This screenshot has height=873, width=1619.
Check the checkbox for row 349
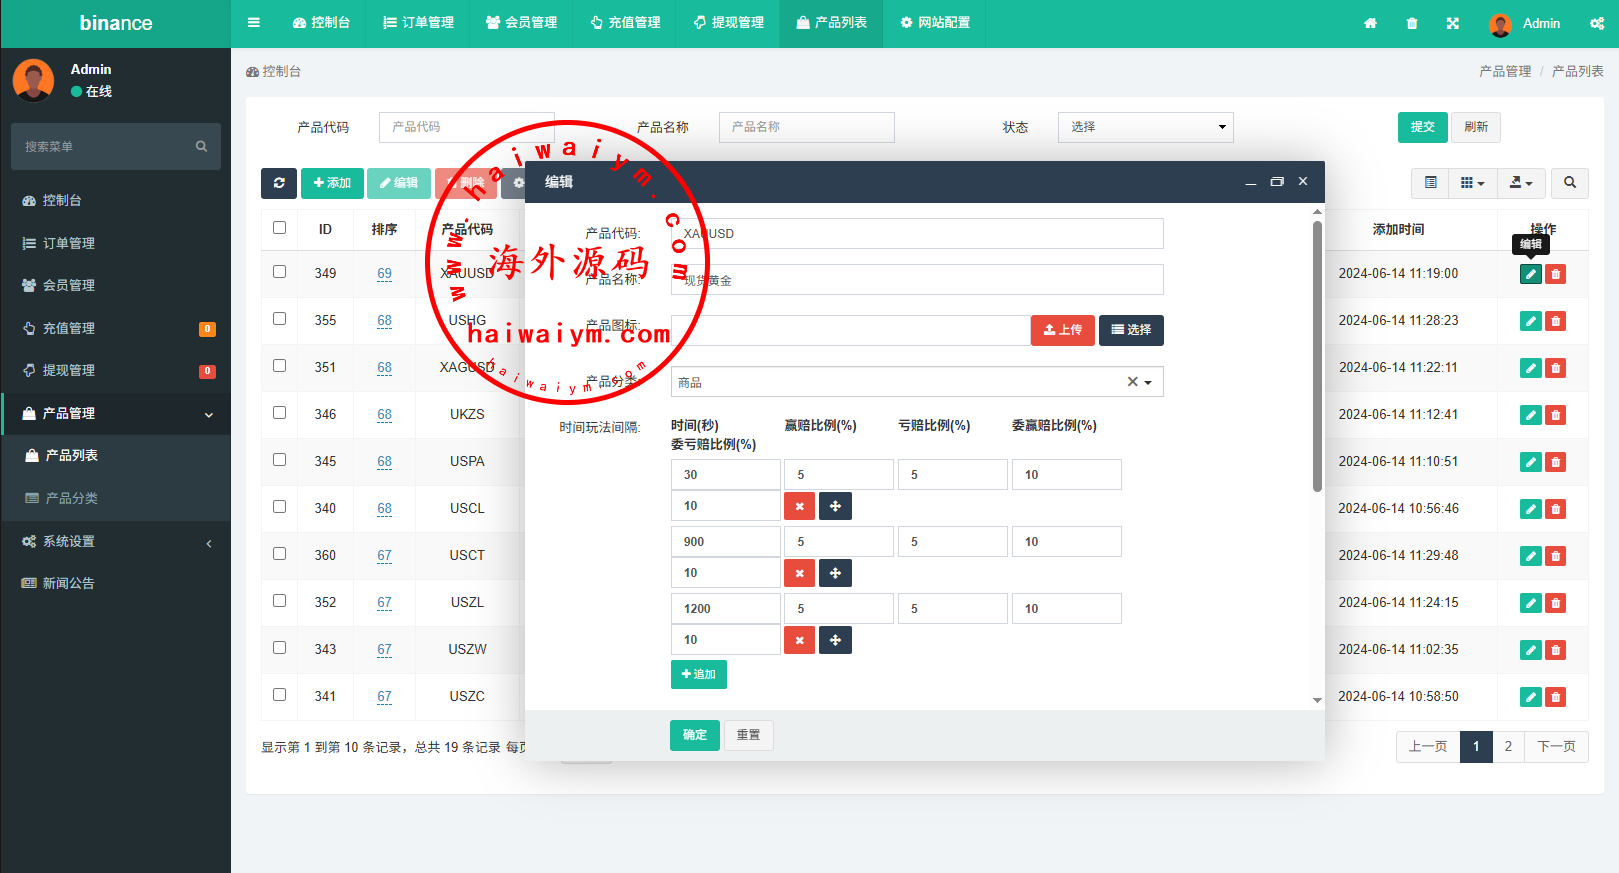[x=280, y=272]
